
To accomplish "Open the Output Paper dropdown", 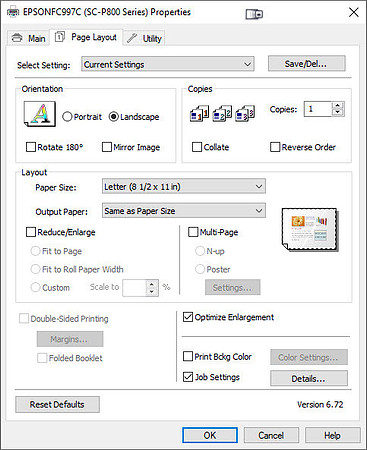I will tap(184, 211).
